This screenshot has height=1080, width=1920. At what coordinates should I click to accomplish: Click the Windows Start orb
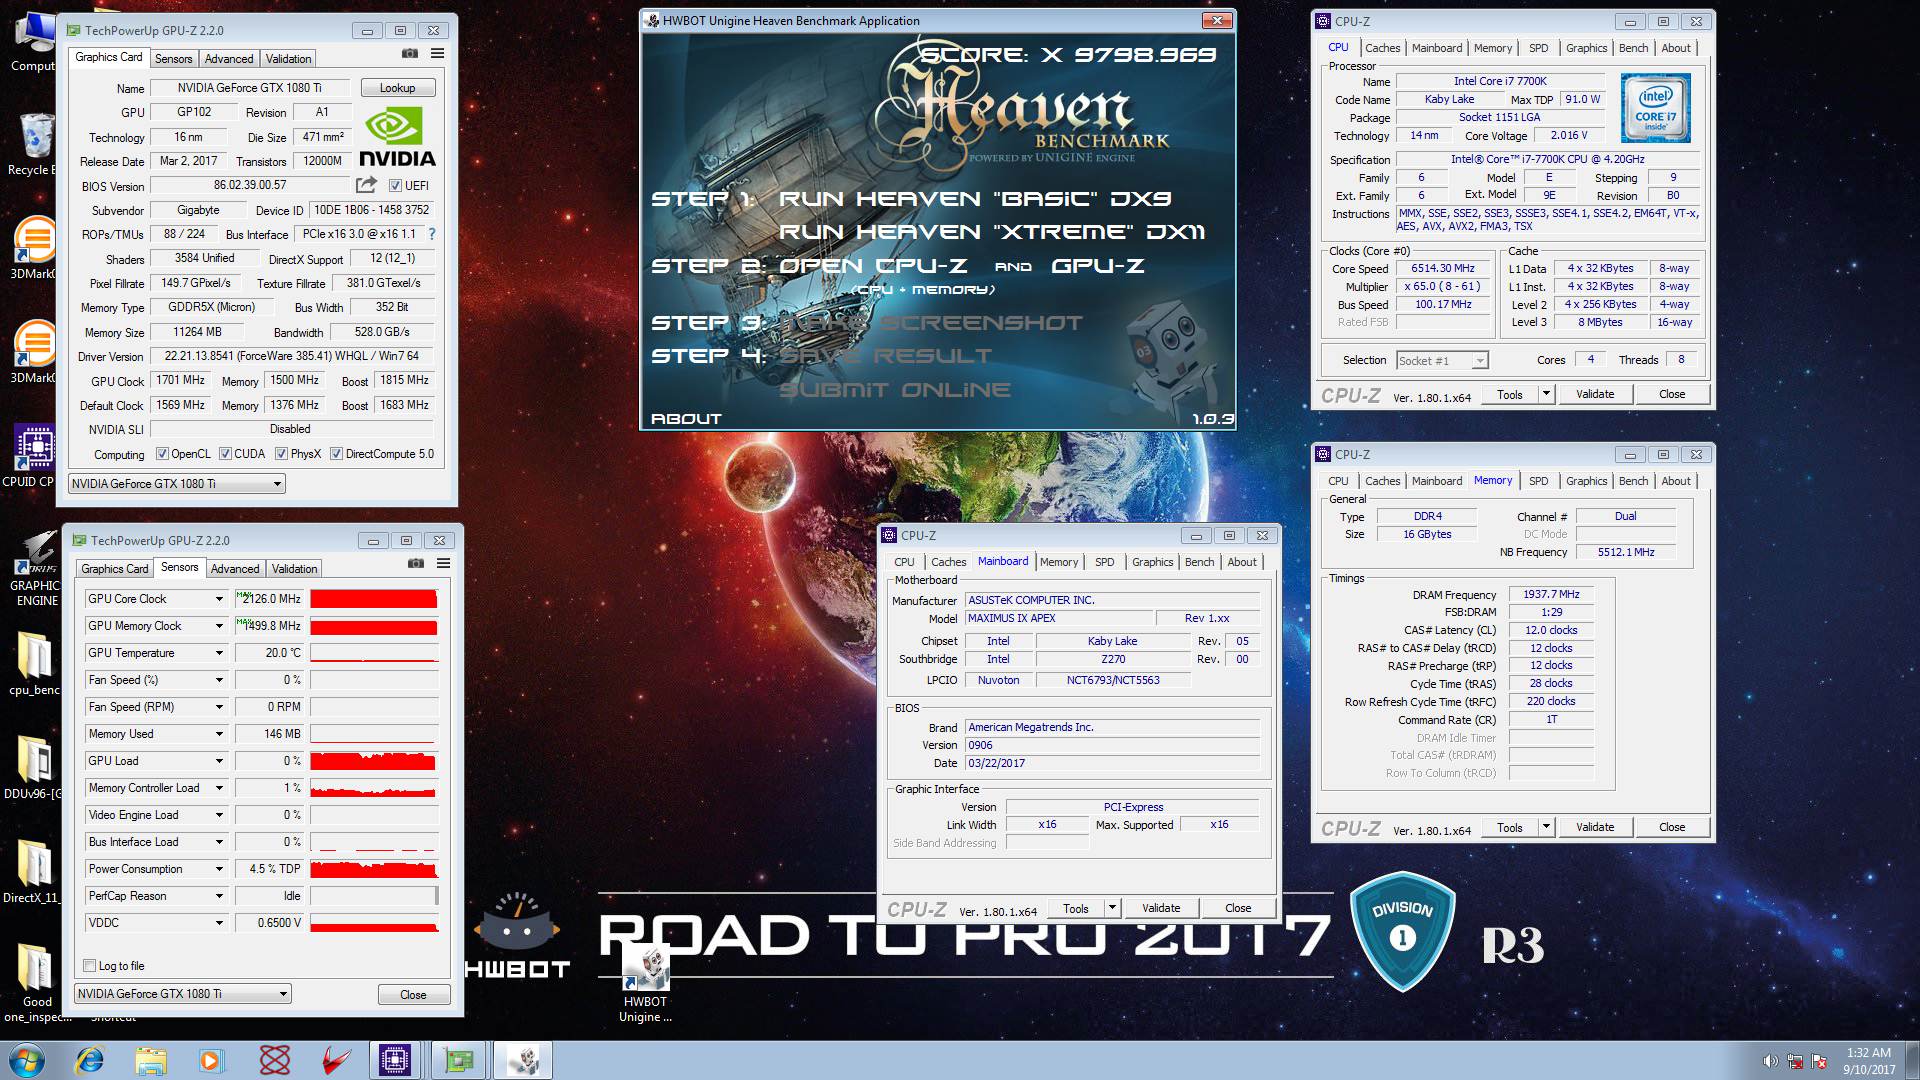pos(26,1059)
